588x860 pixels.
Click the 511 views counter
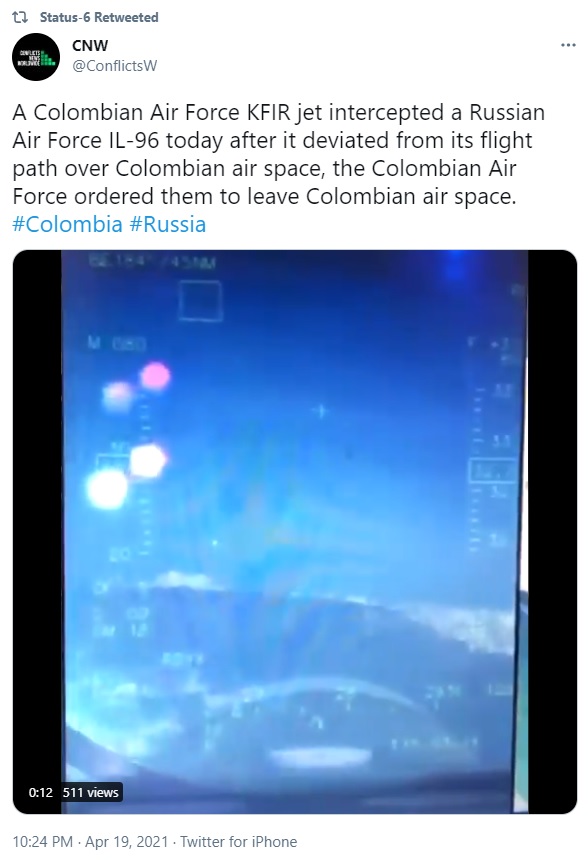(91, 792)
